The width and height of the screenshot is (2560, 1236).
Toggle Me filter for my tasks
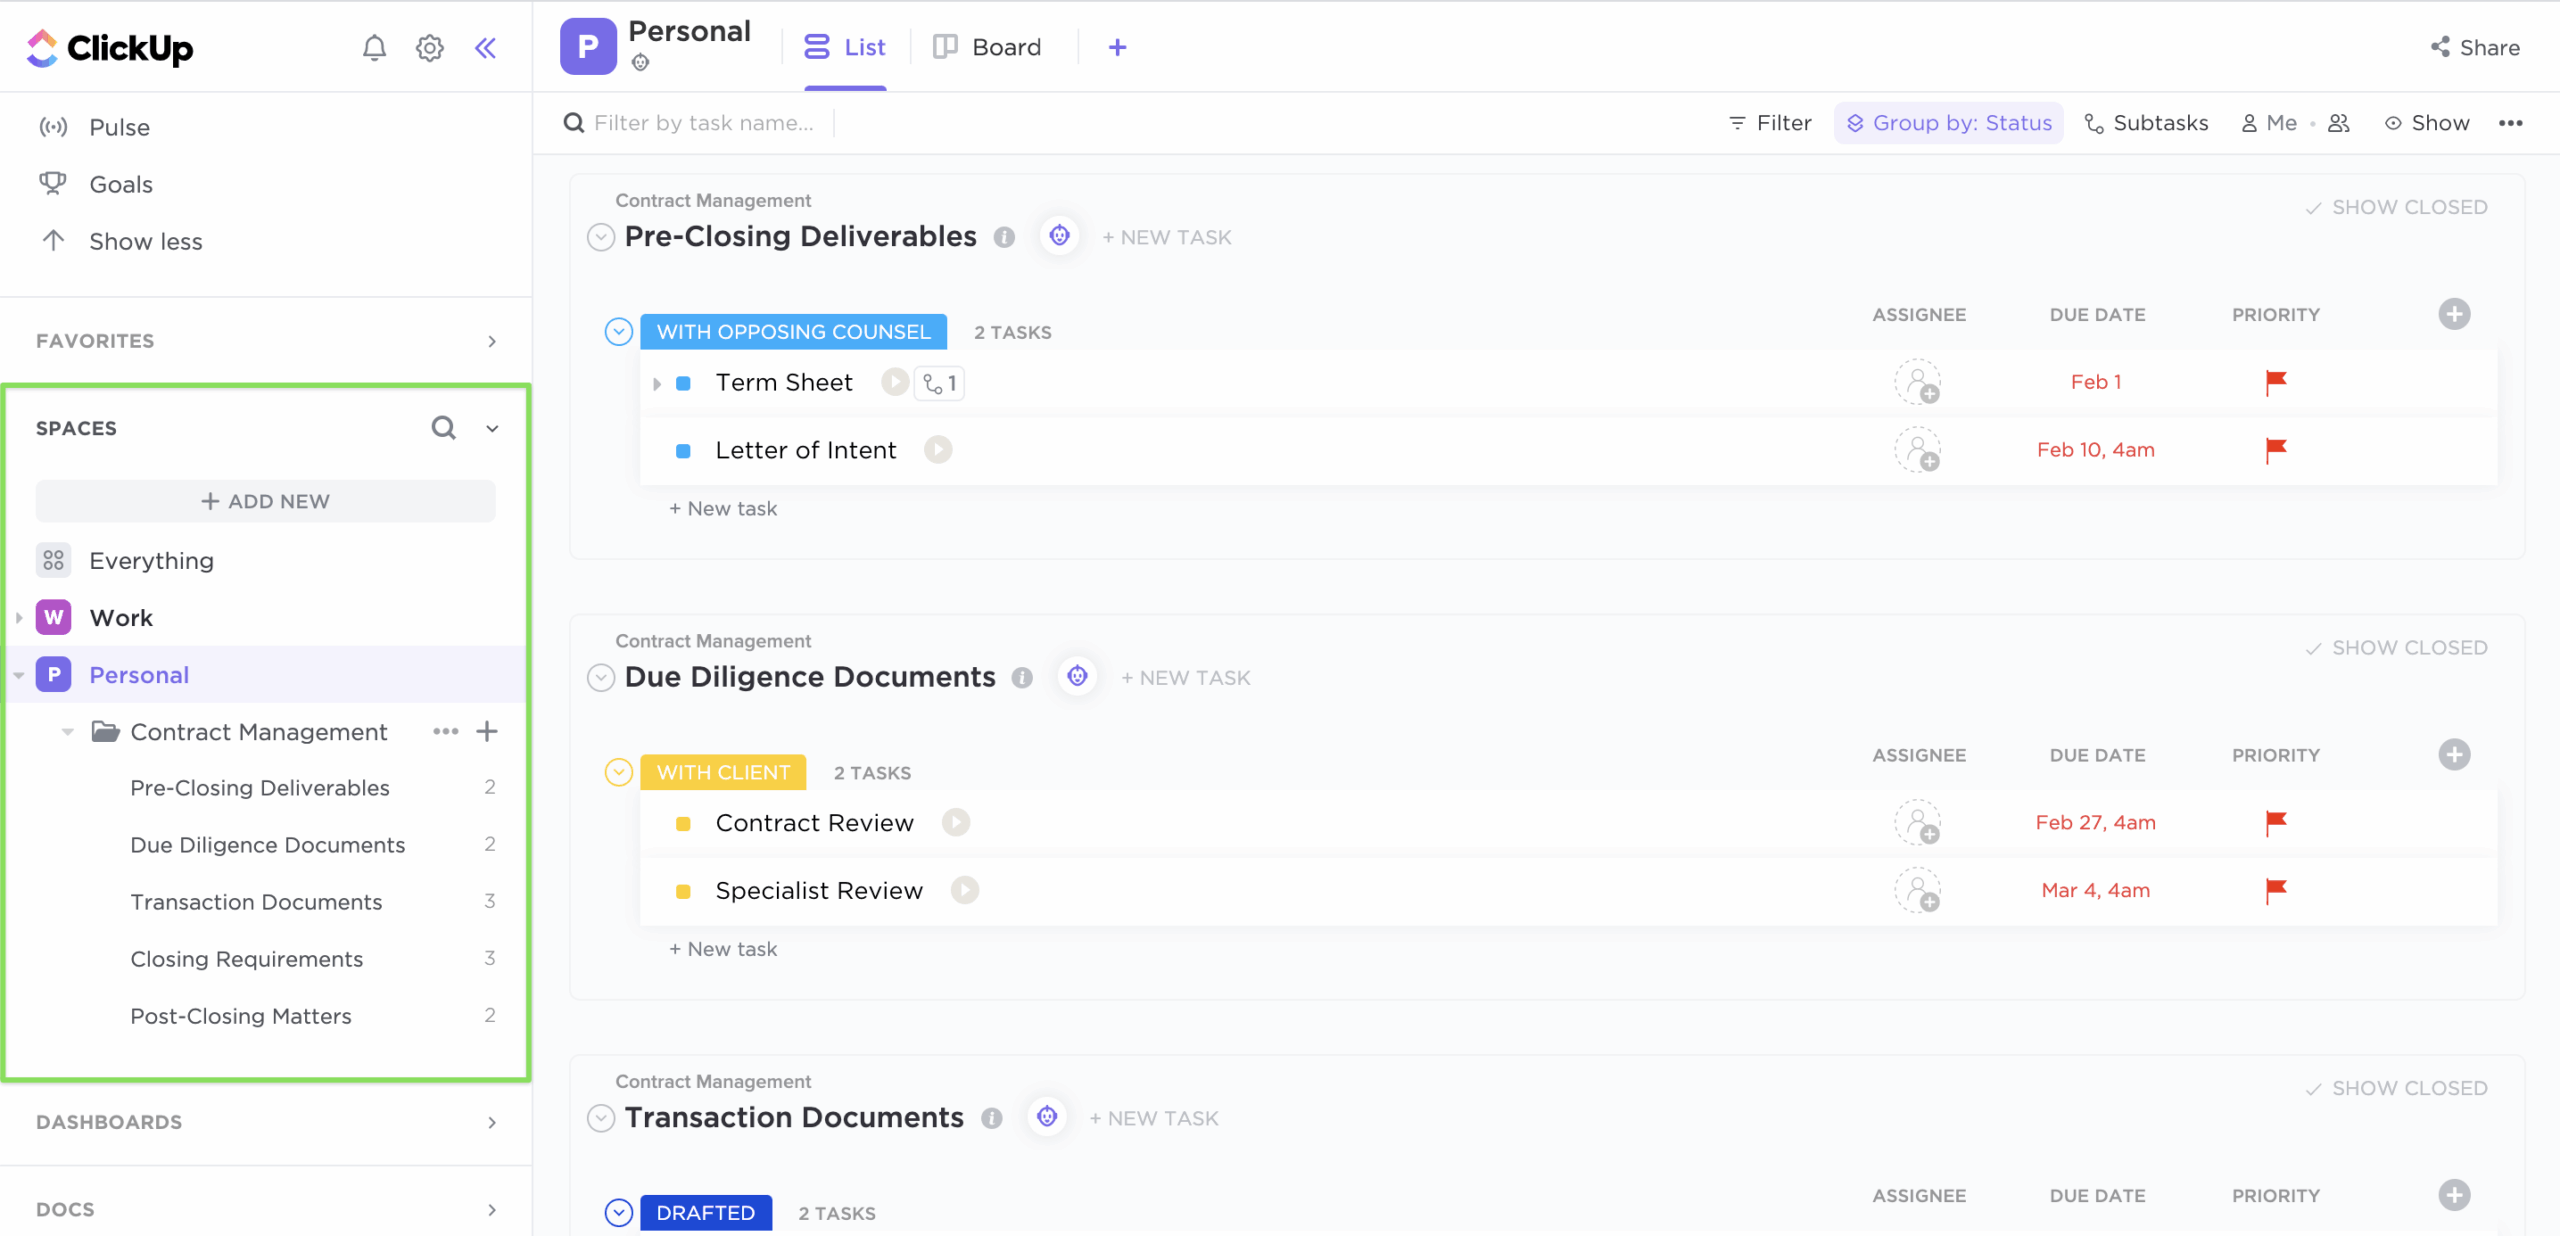(x=2270, y=123)
